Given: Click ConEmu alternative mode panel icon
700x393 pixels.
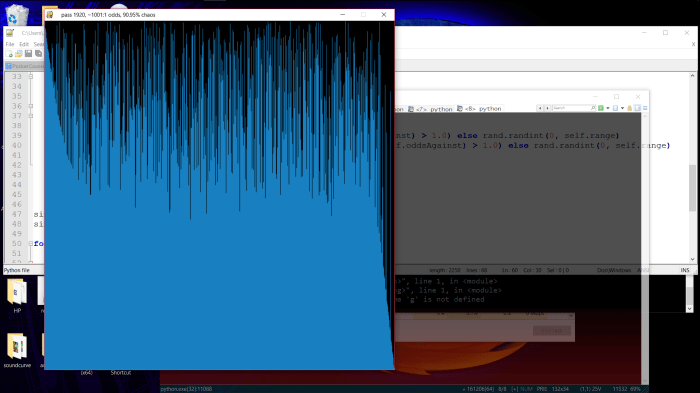Looking at the screenshot, I should (638, 108).
